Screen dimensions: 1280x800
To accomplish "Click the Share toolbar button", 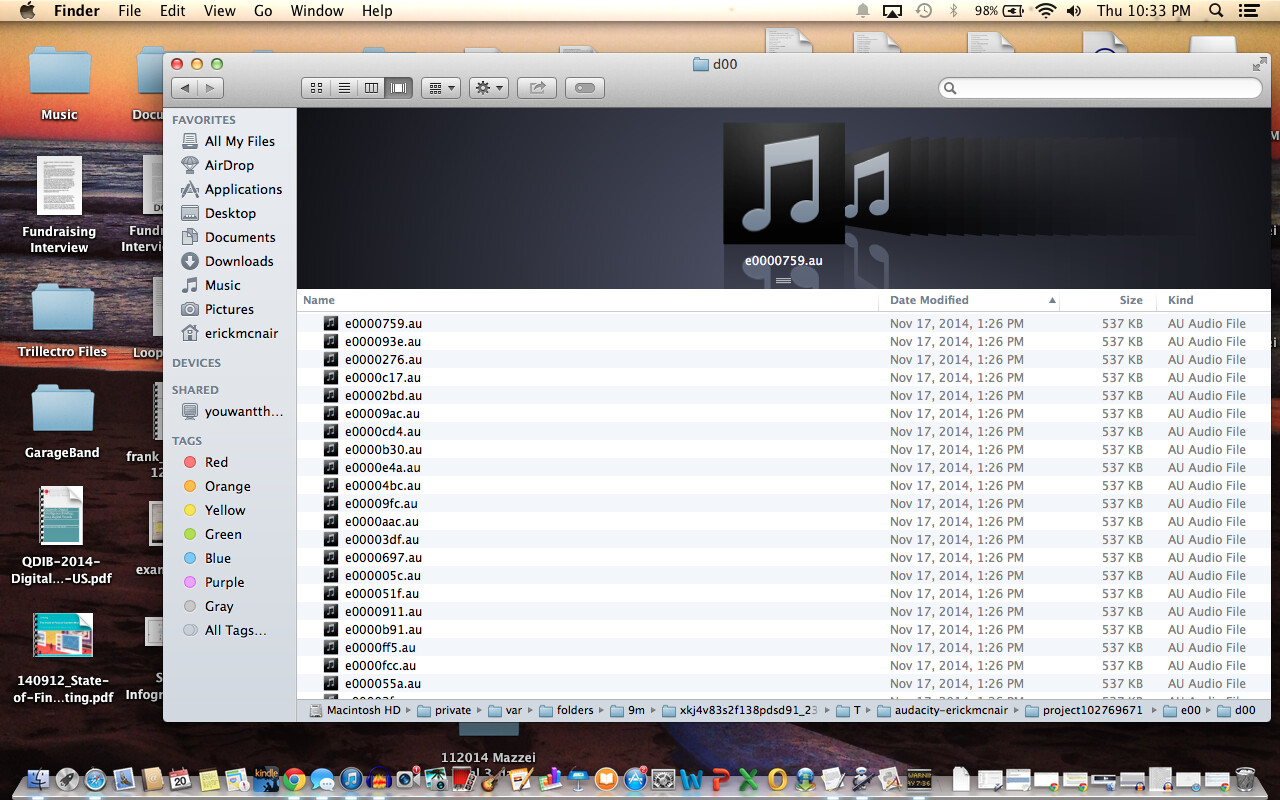I will (x=537, y=88).
